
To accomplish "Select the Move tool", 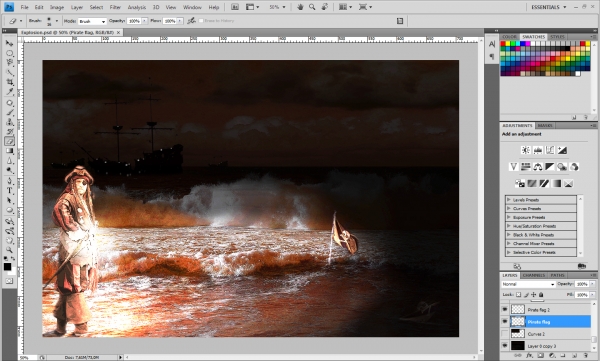I will point(9,43).
